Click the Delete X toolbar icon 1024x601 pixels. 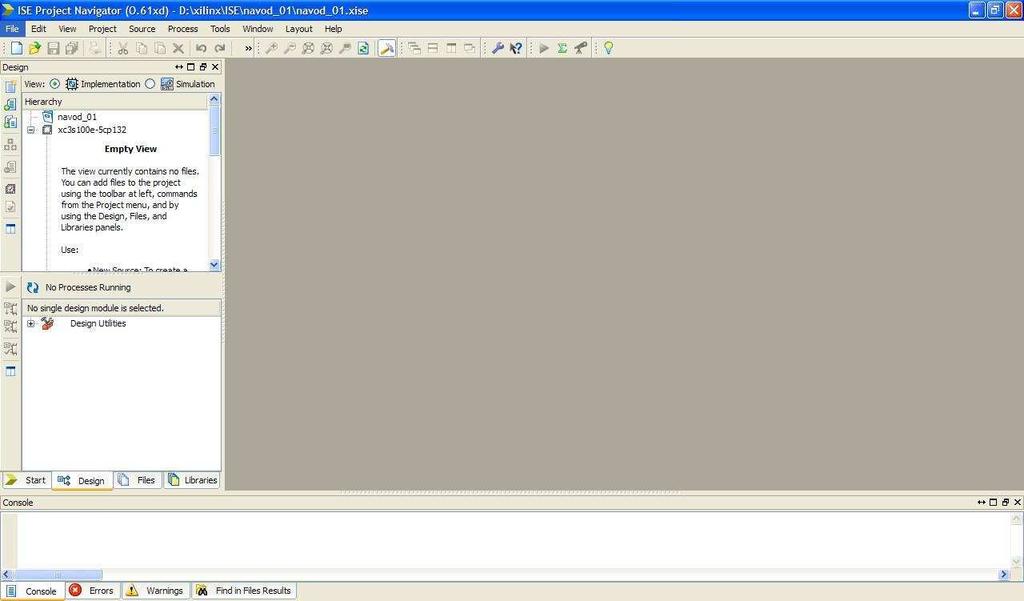(178, 48)
